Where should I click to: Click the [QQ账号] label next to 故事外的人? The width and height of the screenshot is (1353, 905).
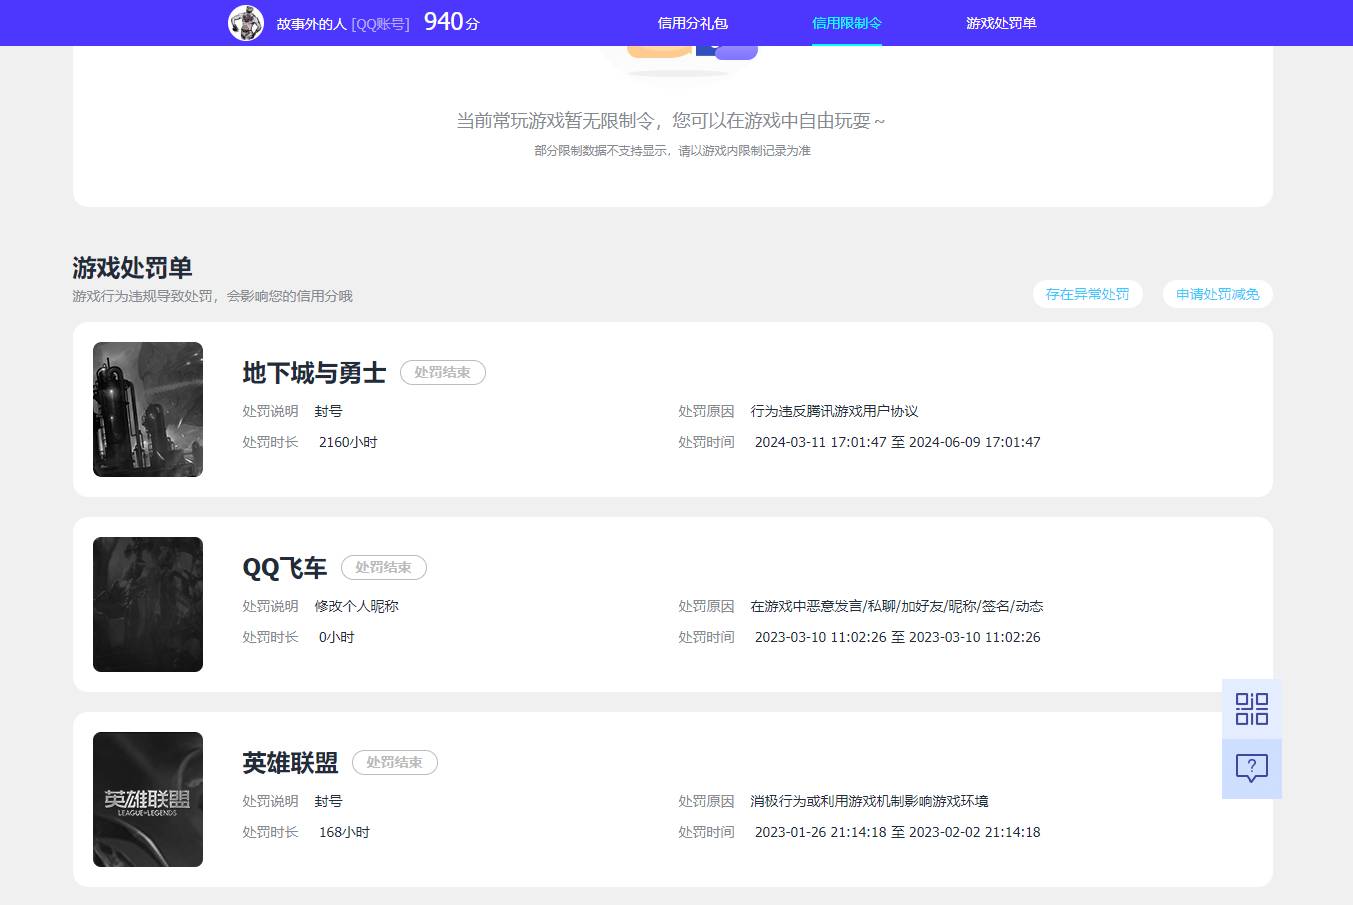[377, 22]
